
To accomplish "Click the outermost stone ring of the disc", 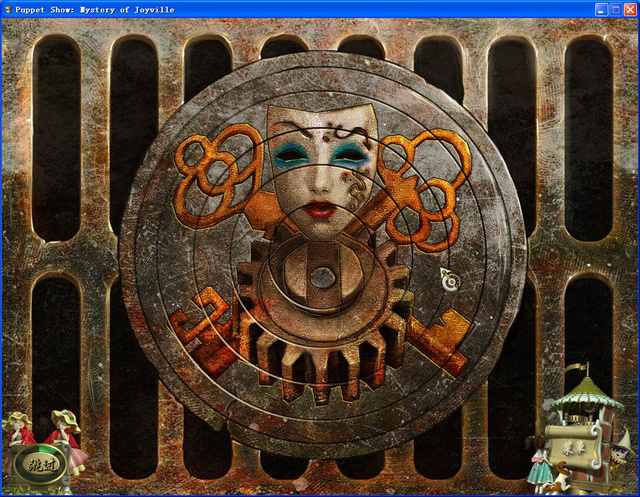I will (506, 253).
